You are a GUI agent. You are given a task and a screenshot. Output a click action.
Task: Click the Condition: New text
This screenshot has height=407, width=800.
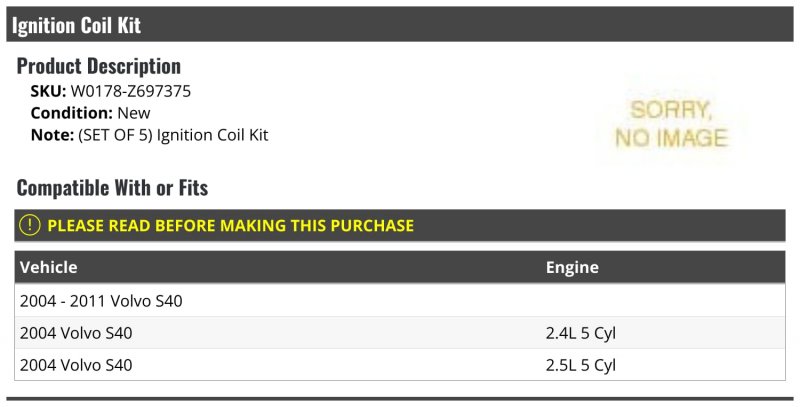tap(90, 113)
